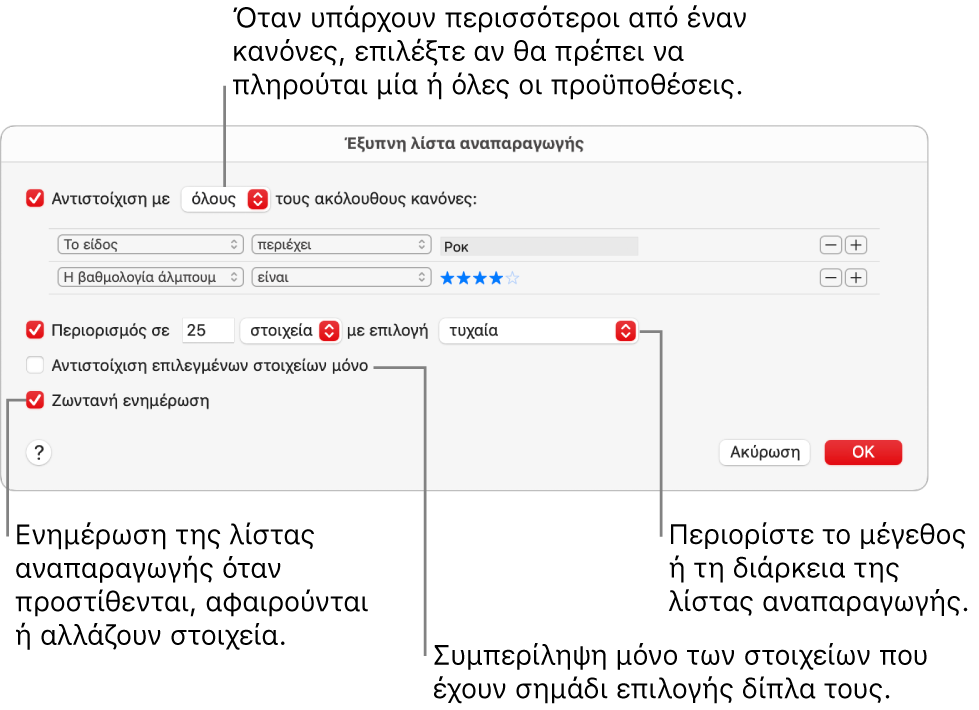The height and width of the screenshot is (710, 979).
Task: Click the Help question mark icon
Action: pyautogui.click(x=37, y=452)
